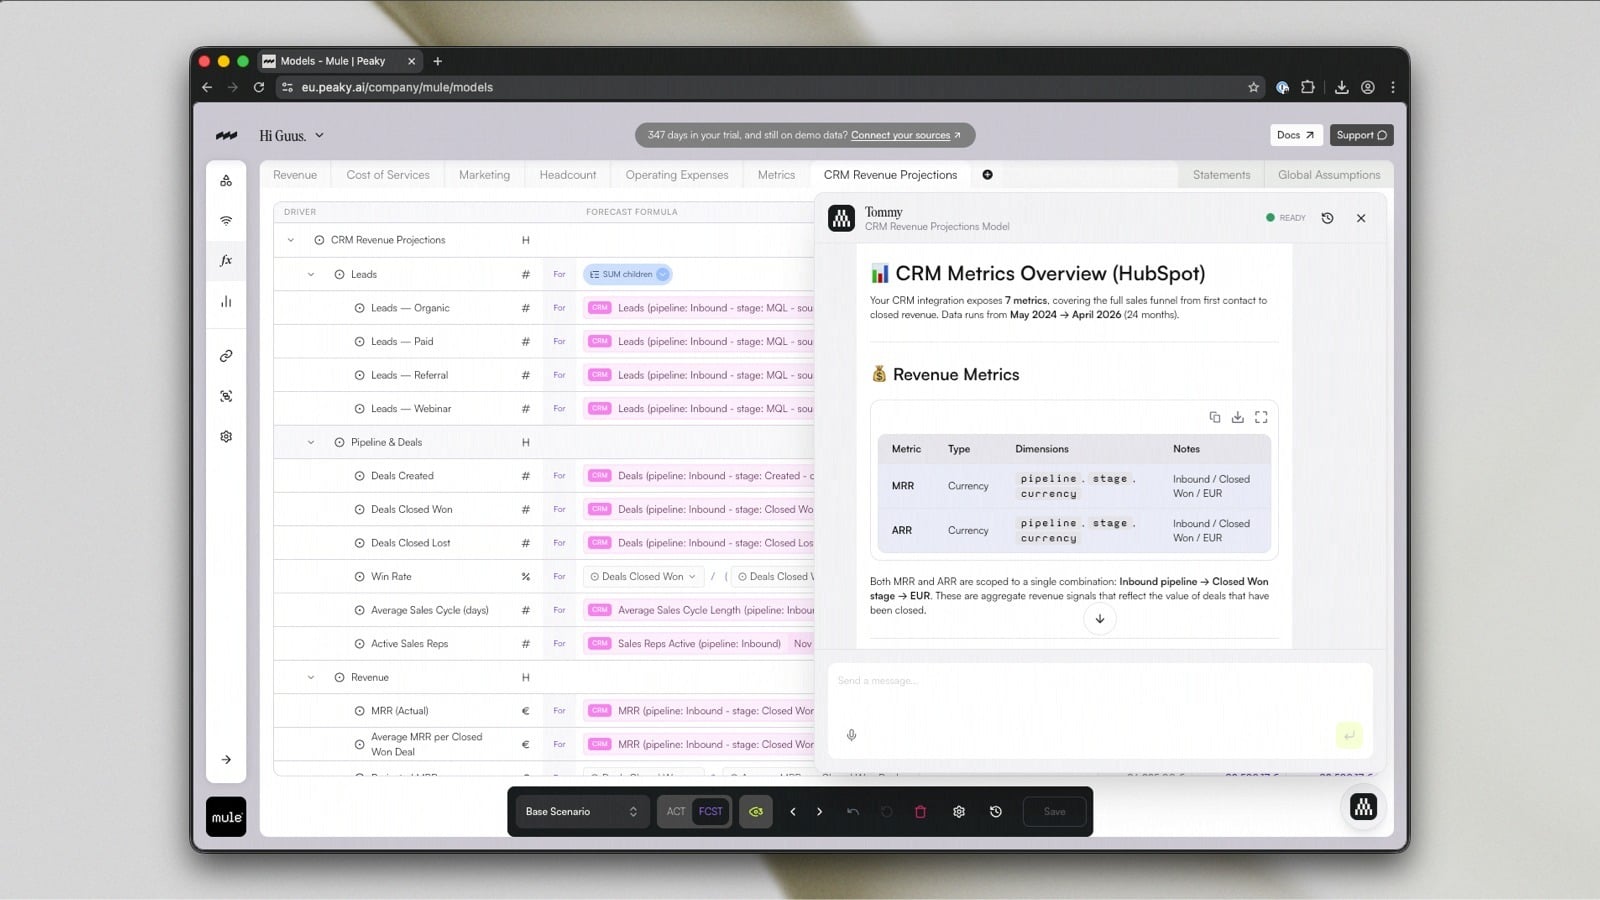Click the browser address bar URL
The height and width of the screenshot is (900, 1600).
click(x=397, y=87)
